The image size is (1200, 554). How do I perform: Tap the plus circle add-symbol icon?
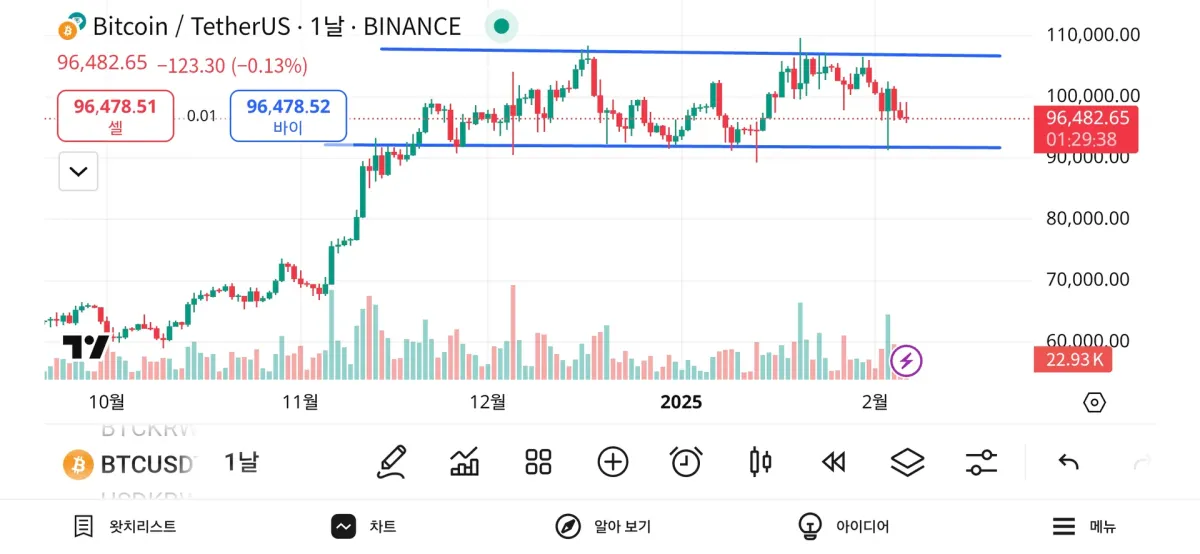(612, 462)
